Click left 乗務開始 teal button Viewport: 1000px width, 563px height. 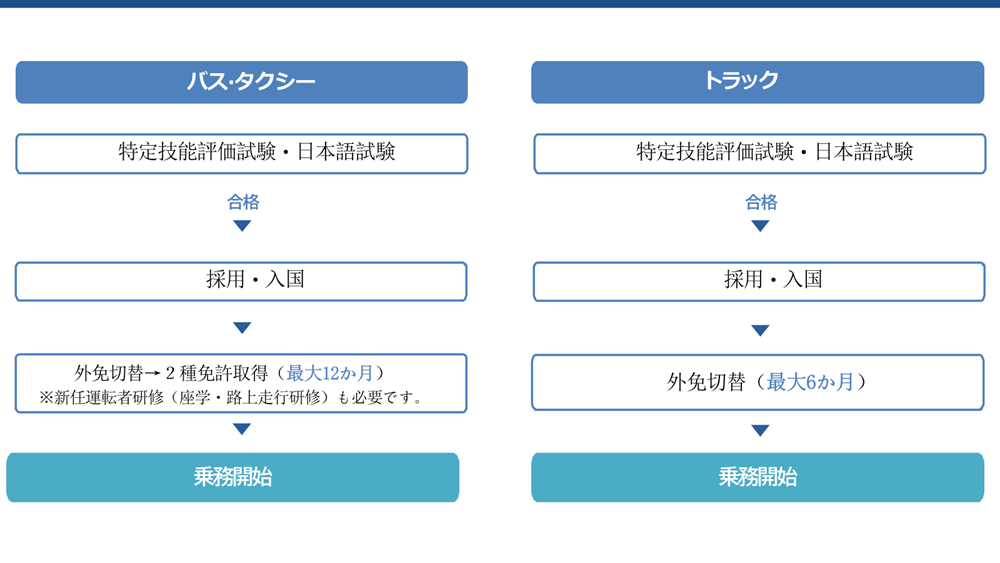[x=233, y=478]
